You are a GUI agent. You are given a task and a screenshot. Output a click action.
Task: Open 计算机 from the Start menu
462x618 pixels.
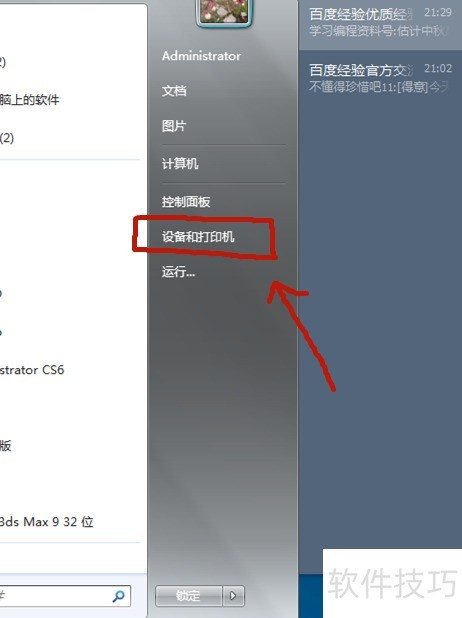180,164
